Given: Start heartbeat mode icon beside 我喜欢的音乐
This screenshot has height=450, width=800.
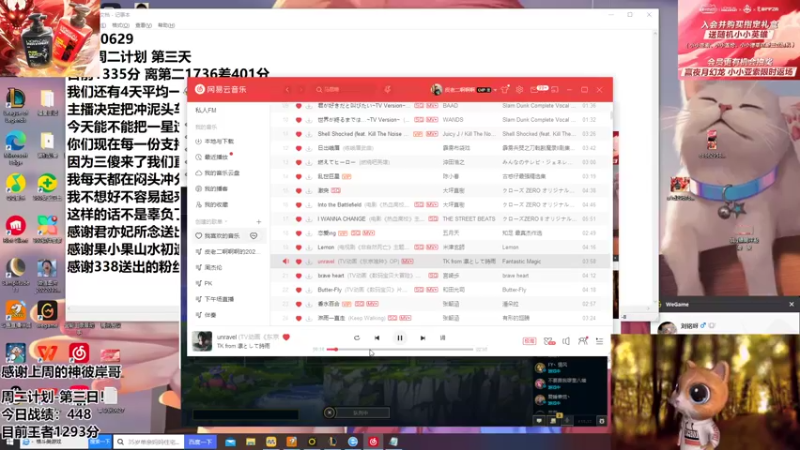Looking at the screenshot, I should (x=254, y=236).
